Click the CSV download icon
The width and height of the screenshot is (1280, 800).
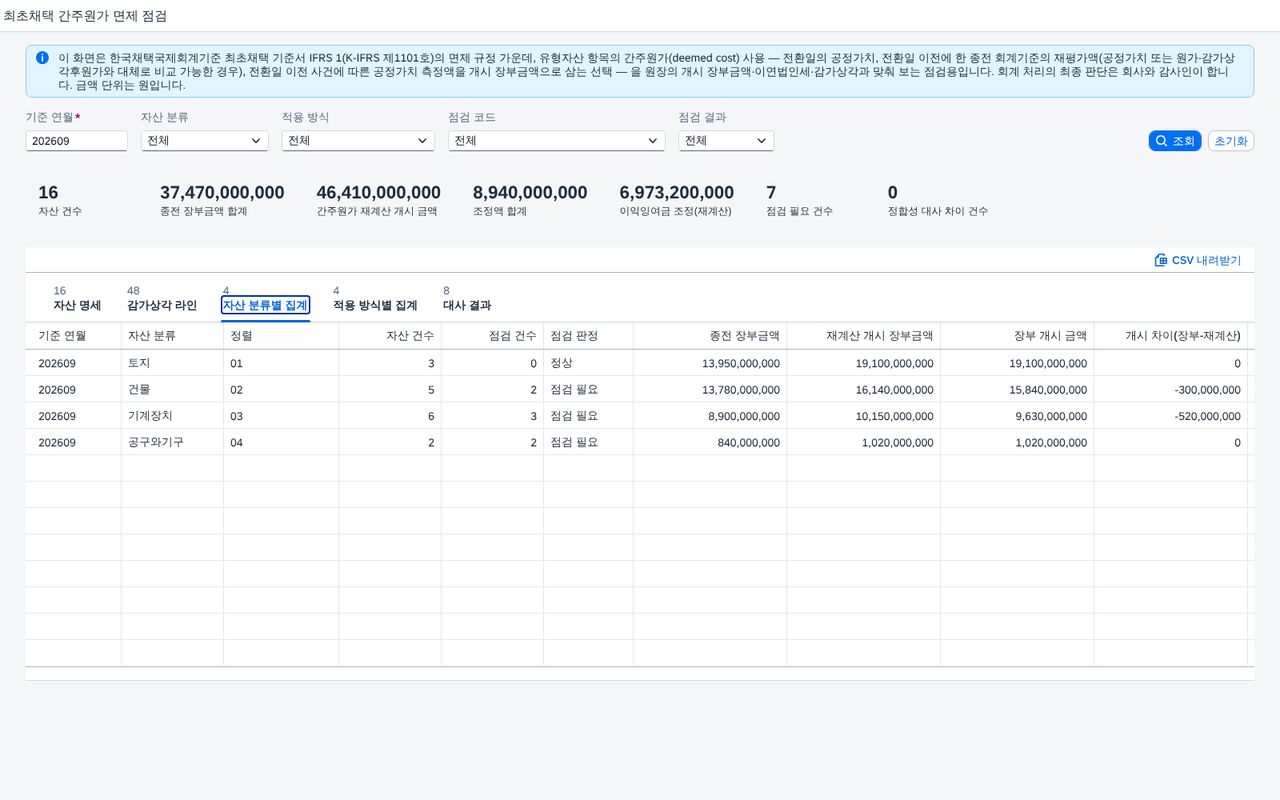click(x=1161, y=260)
